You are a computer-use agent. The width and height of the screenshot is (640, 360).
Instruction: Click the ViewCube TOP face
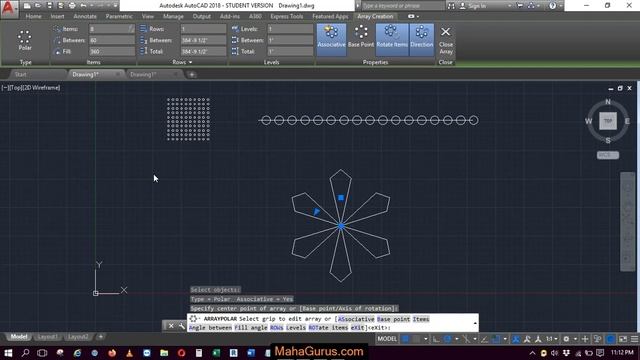coord(608,121)
